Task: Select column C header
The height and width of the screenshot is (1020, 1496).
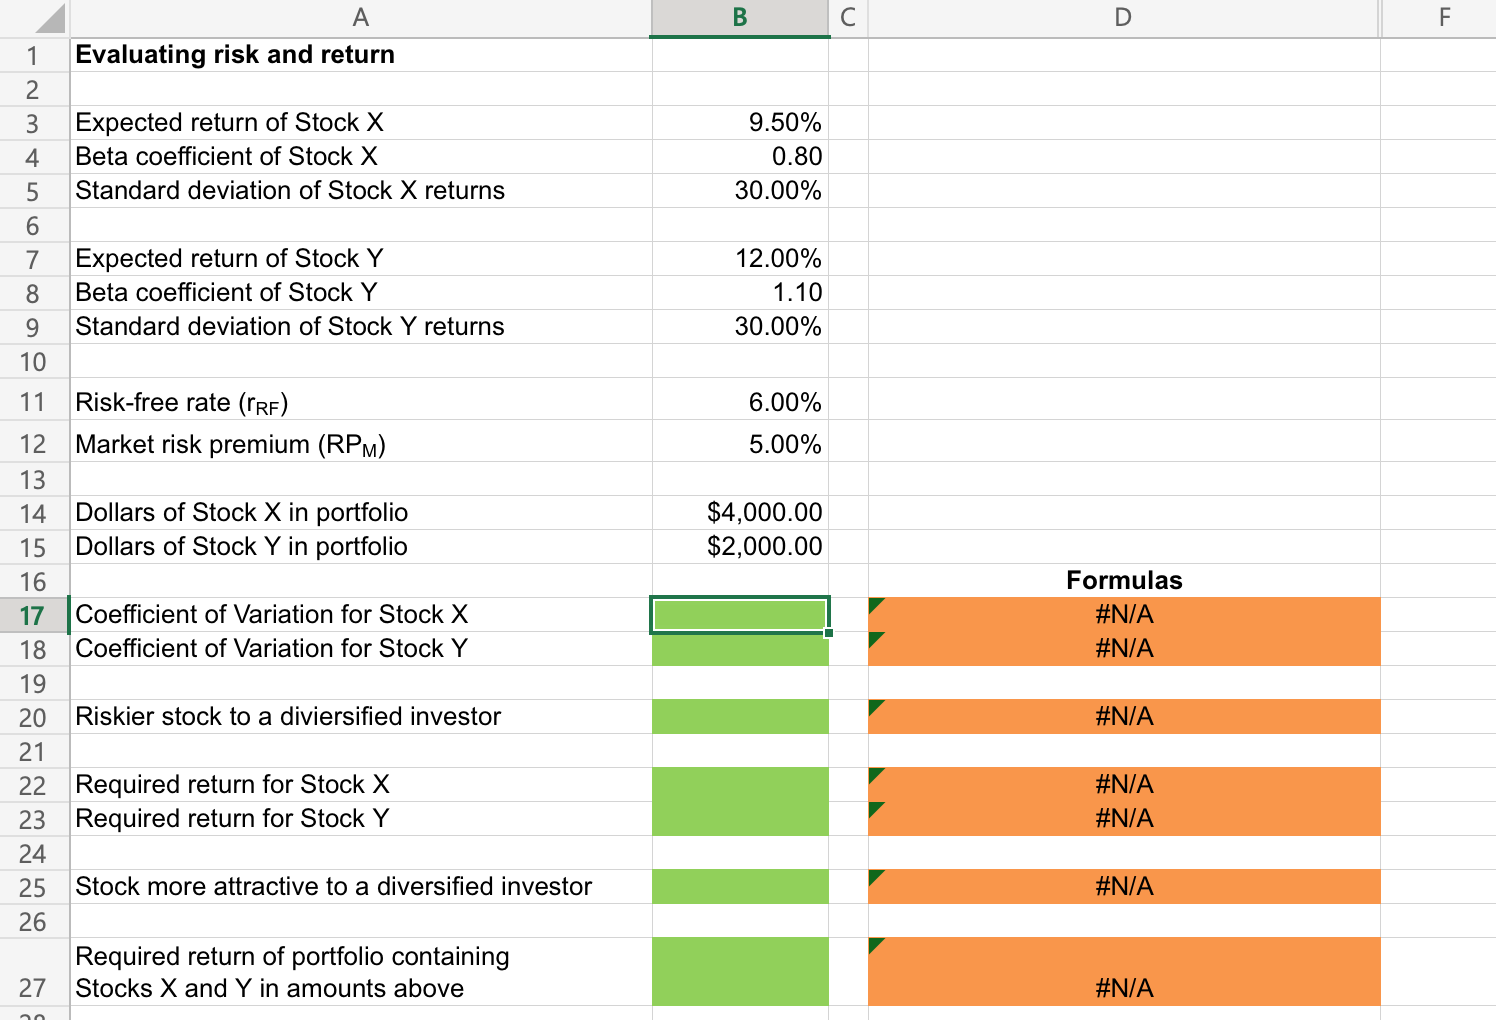Action: click(x=848, y=18)
